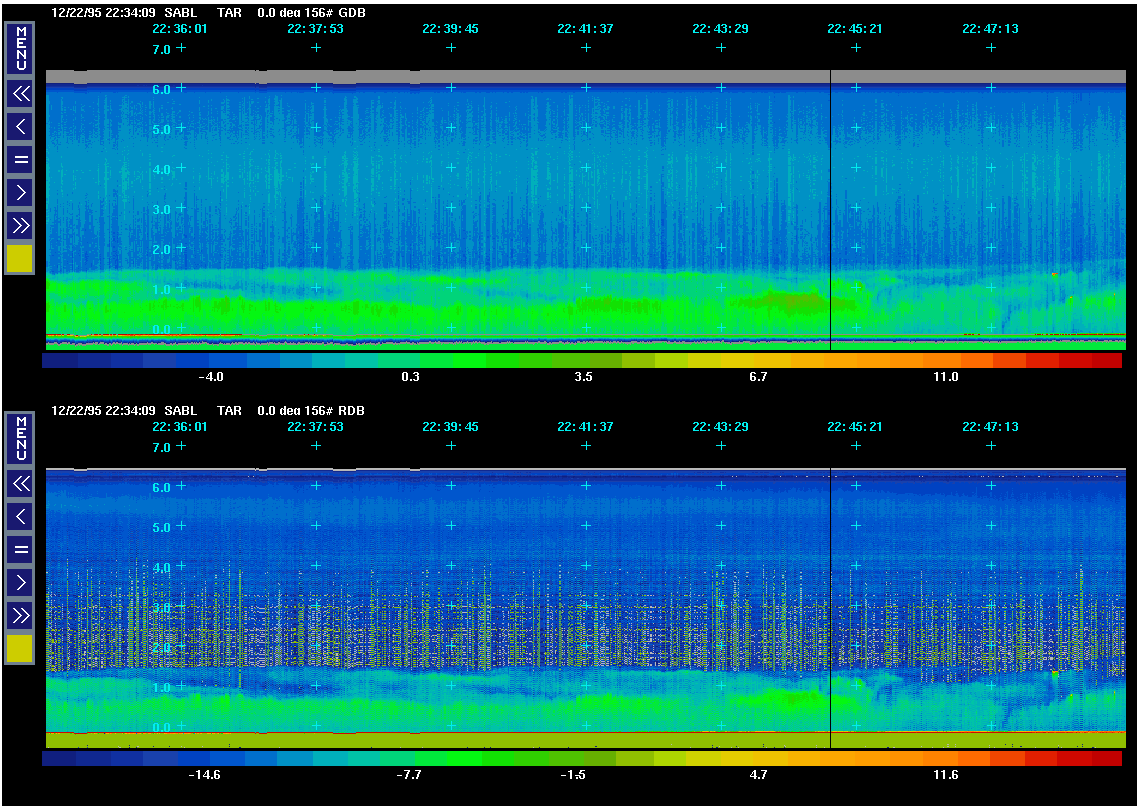The height and width of the screenshot is (810, 1141).
Task: Click red end of the GDB color scale
Action: pyautogui.click(x=1105, y=360)
